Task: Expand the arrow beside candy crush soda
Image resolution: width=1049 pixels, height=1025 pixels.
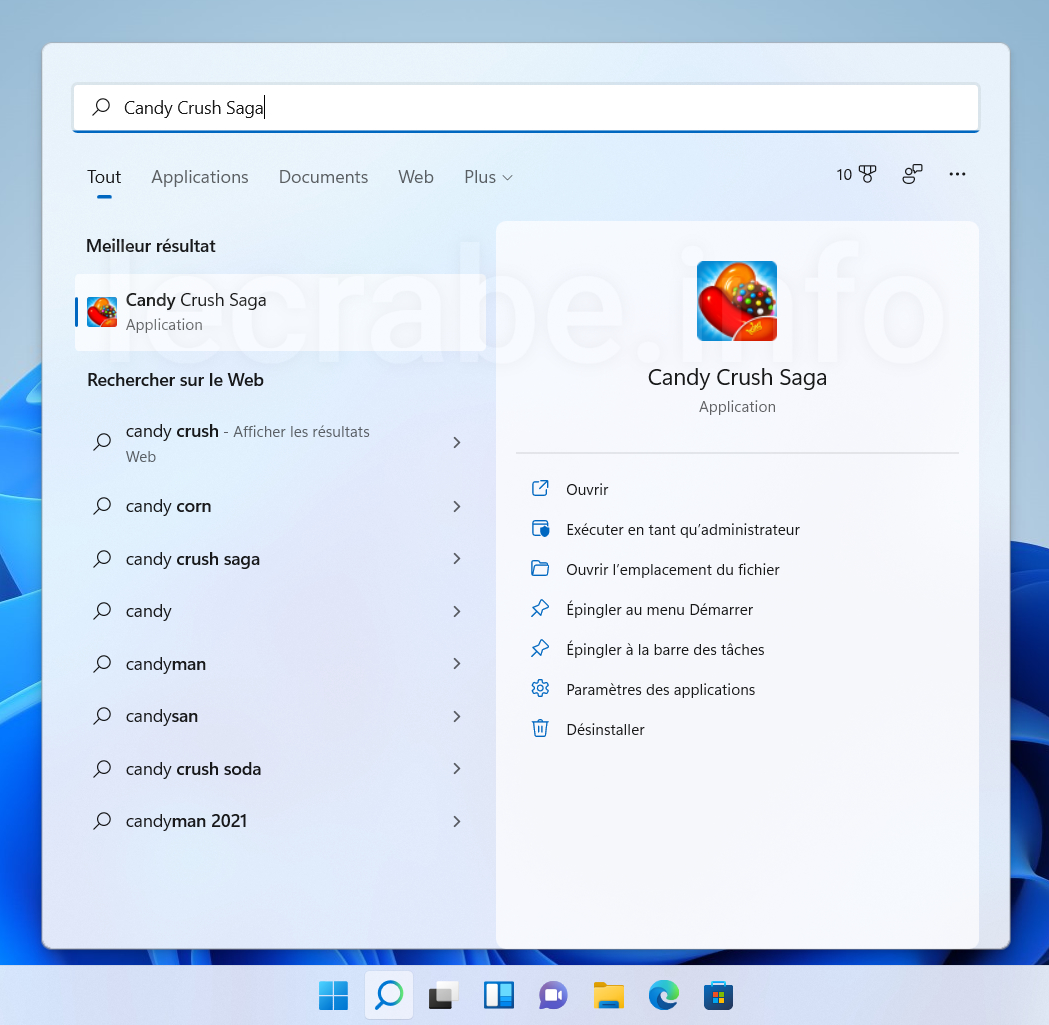Action: [x=457, y=769]
